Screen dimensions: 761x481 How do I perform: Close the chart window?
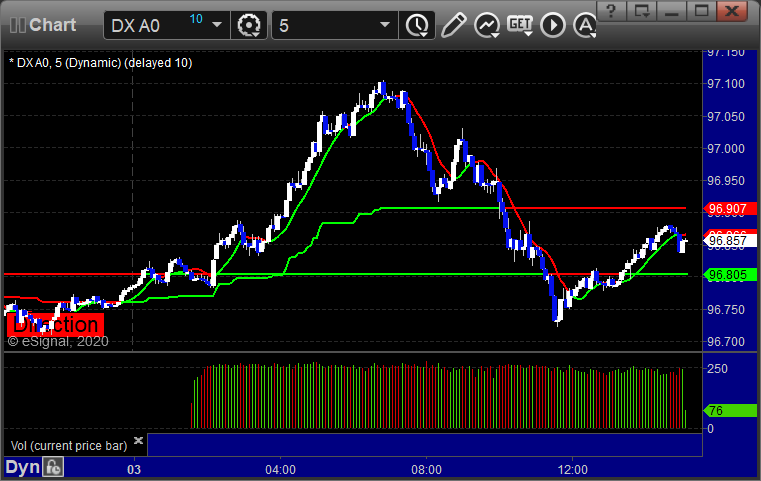[x=732, y=11]
